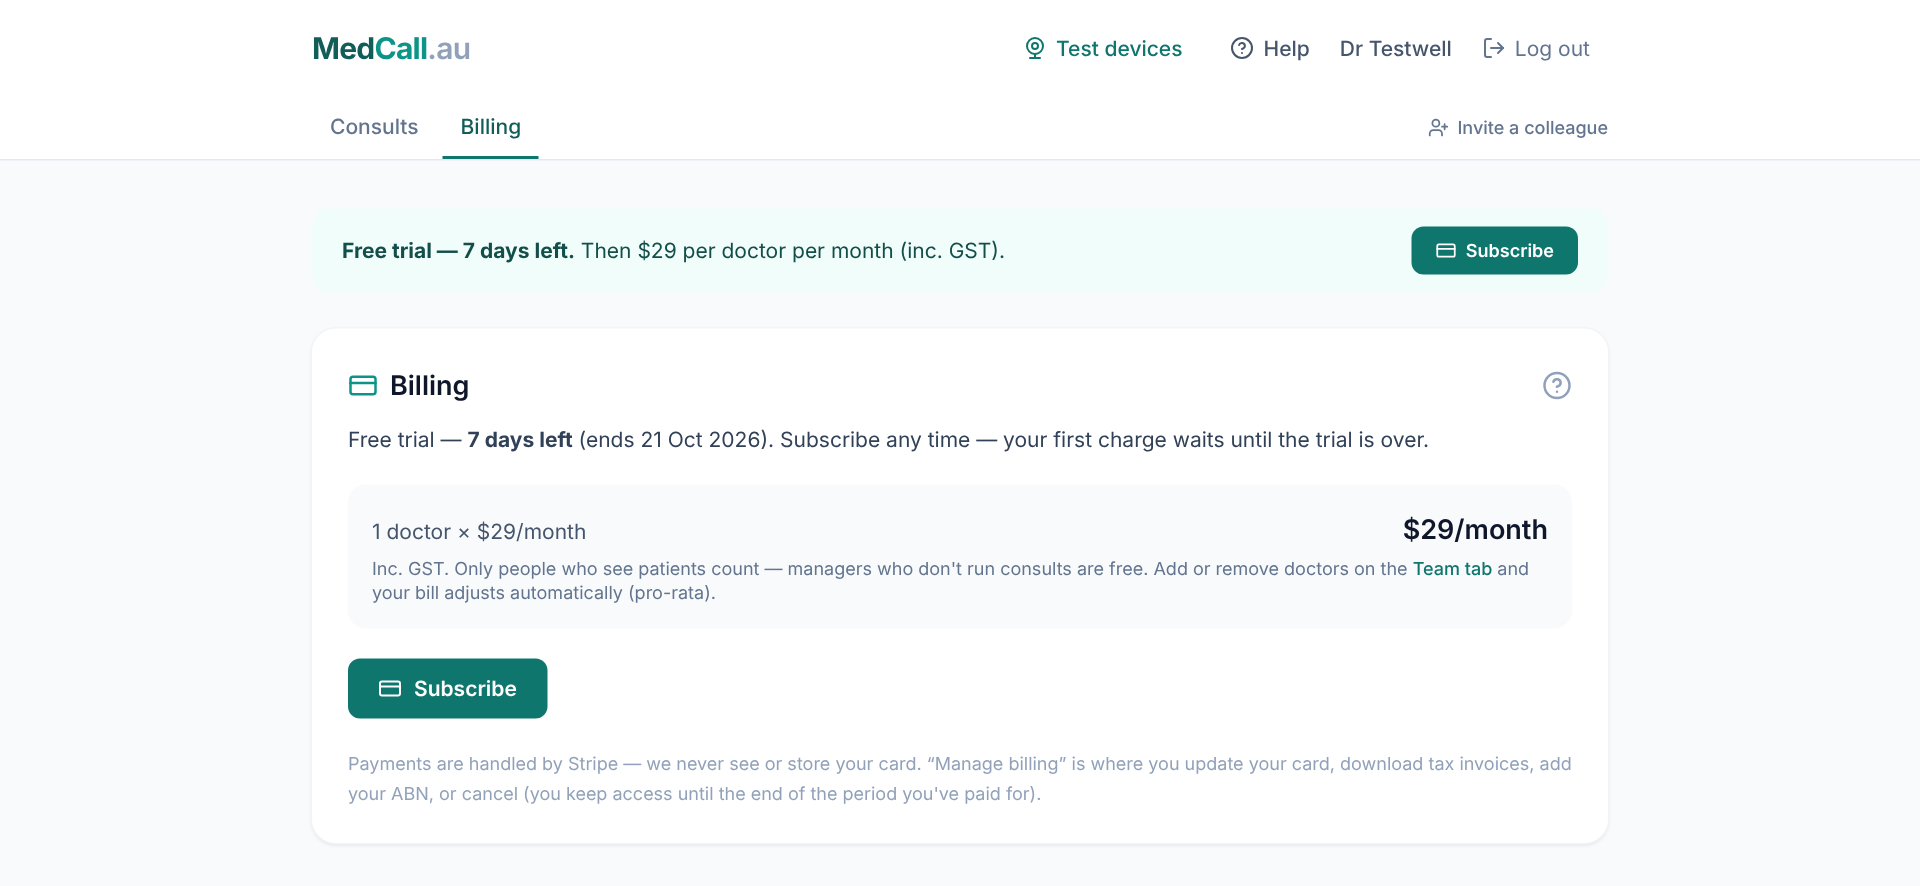Click the MedCall.au logo
Screen dimensions: 1920x886
[x=391, y=48]
